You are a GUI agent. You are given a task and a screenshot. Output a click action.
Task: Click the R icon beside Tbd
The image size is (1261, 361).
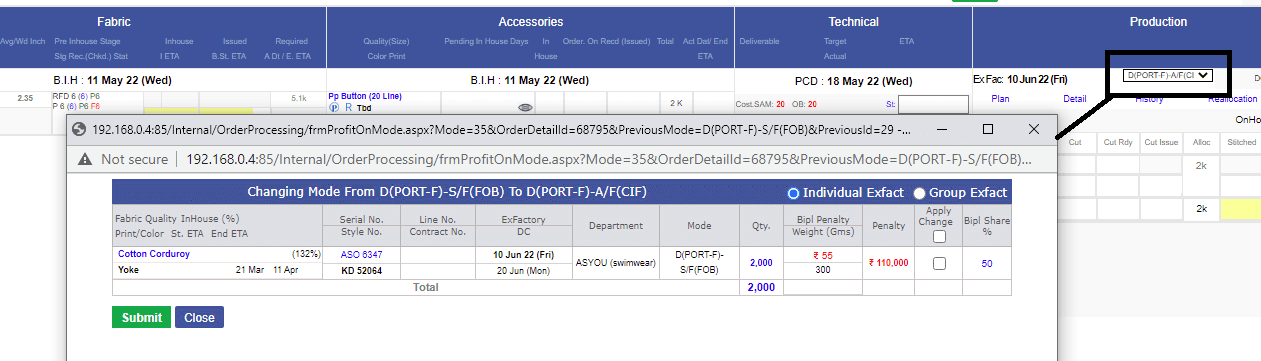(348, 107)
